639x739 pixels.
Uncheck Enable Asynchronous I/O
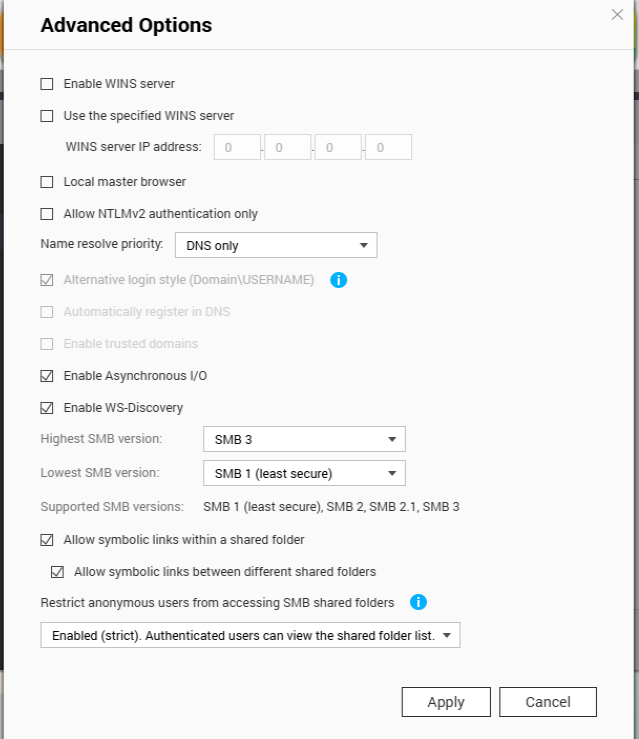(47, 376)
